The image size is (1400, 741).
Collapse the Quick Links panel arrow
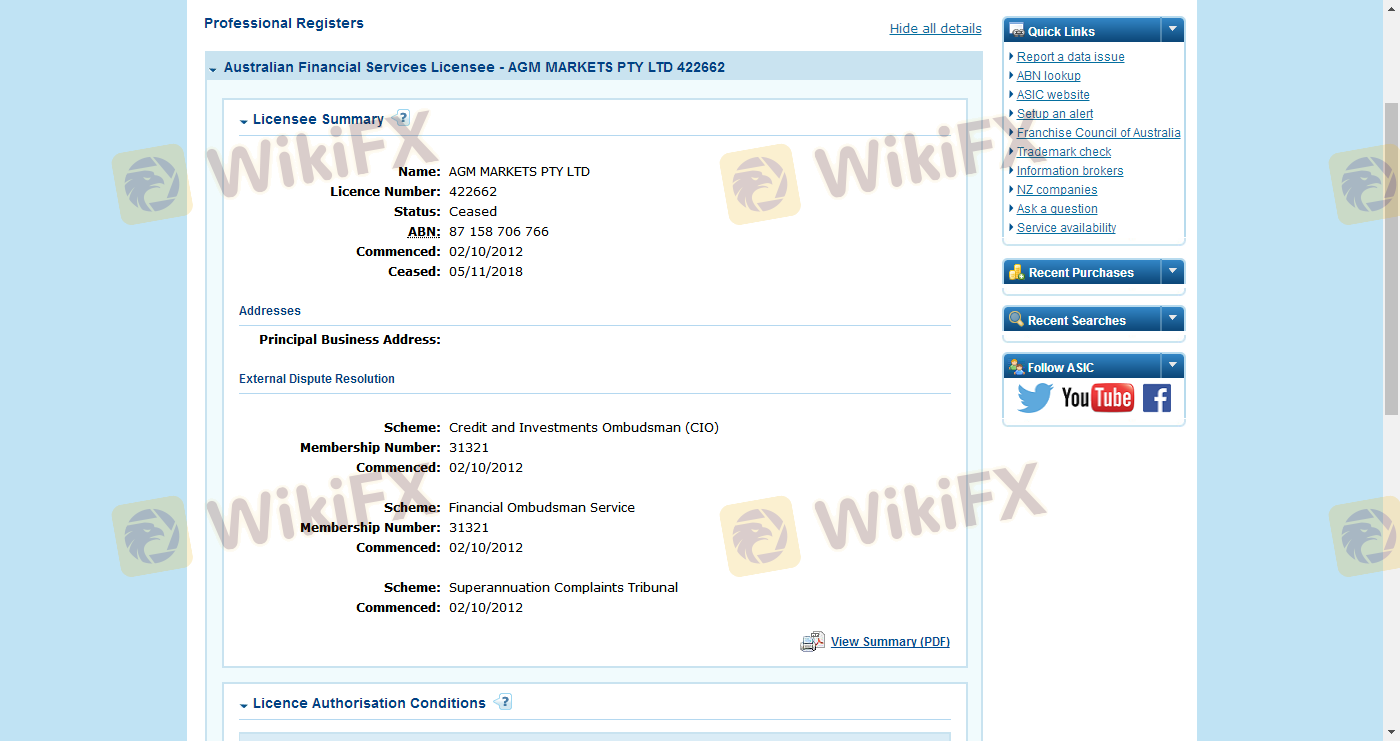coord(1173,30)
